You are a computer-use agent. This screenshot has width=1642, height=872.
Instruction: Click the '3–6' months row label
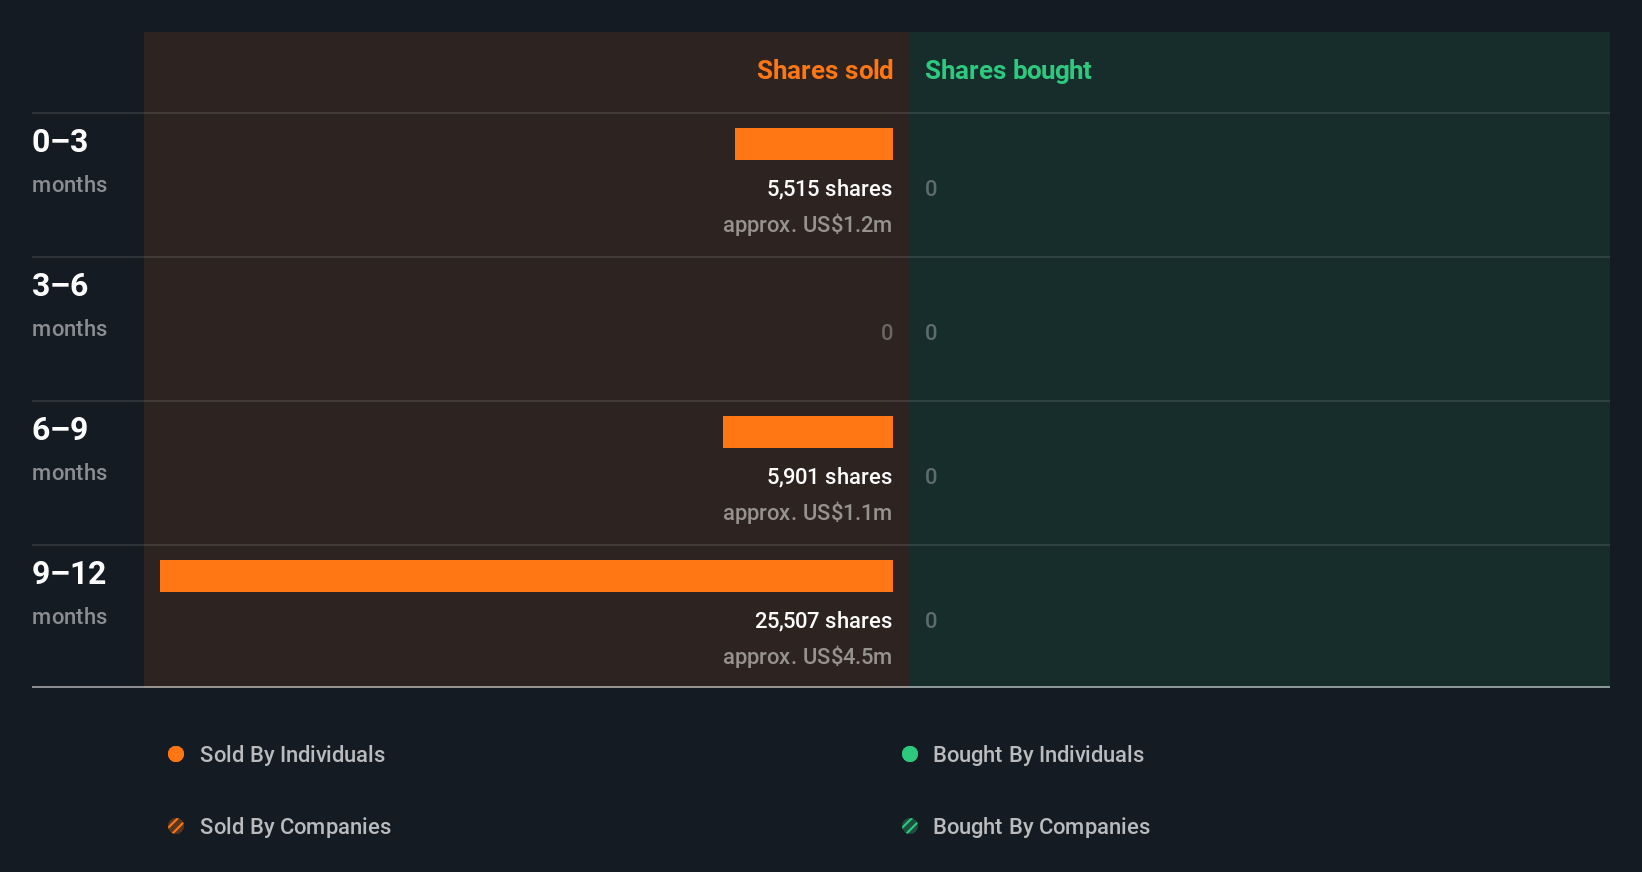pyautogui.click(x=60, y=285)
